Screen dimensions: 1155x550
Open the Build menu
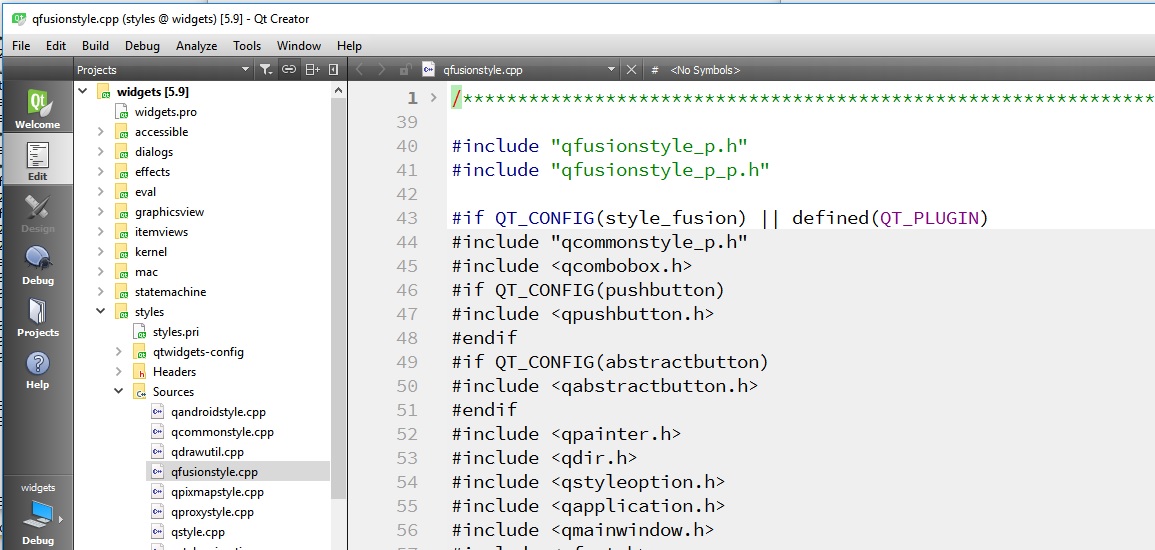tap(95, 46)
